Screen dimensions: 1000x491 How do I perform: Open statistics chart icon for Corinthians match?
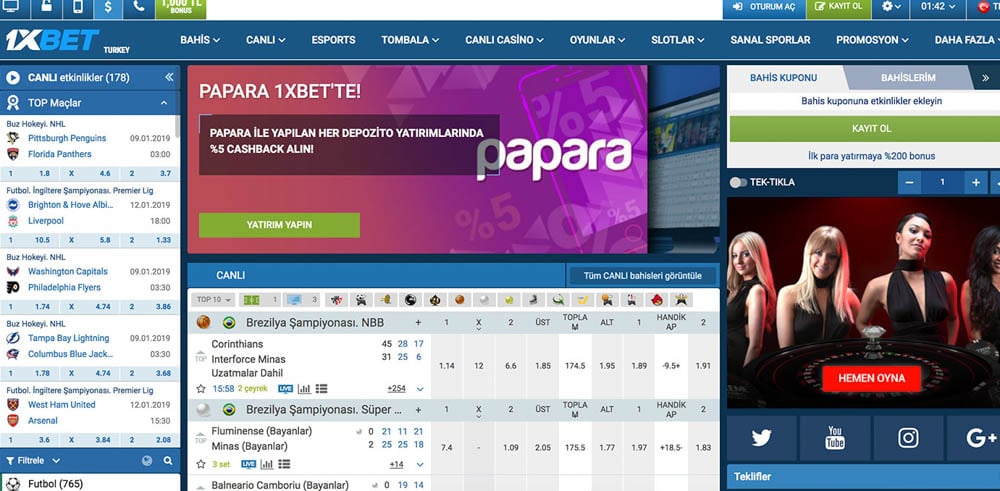(x=304, y=388)
